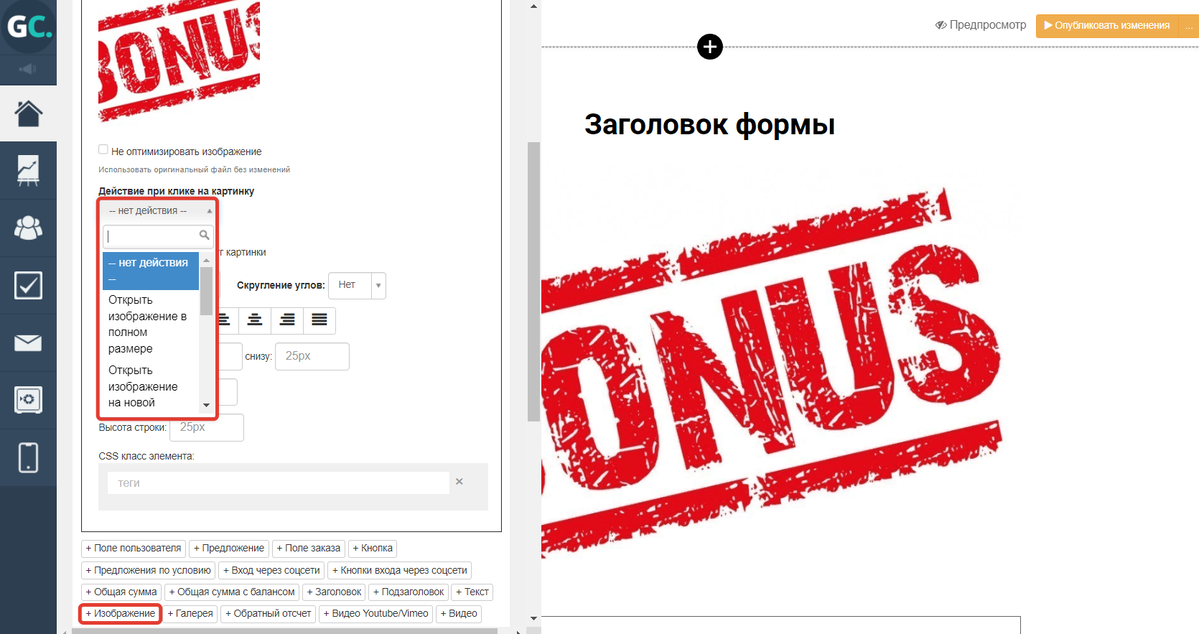Open the home section in sidebar
1199x634 pixels.
[x=28, y=114]
